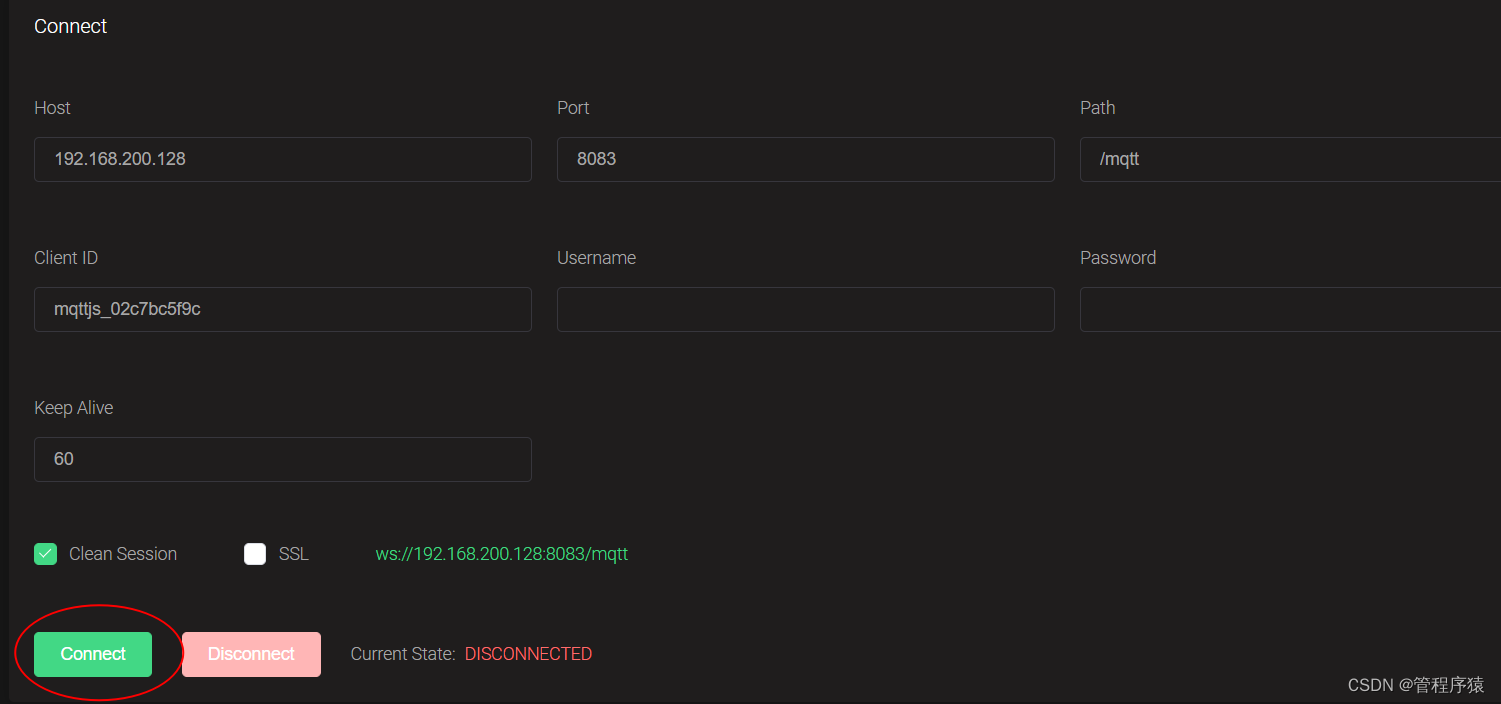Click the SSL label text
The width and height of the screenshot is (1501, 704).
(294, 554)
